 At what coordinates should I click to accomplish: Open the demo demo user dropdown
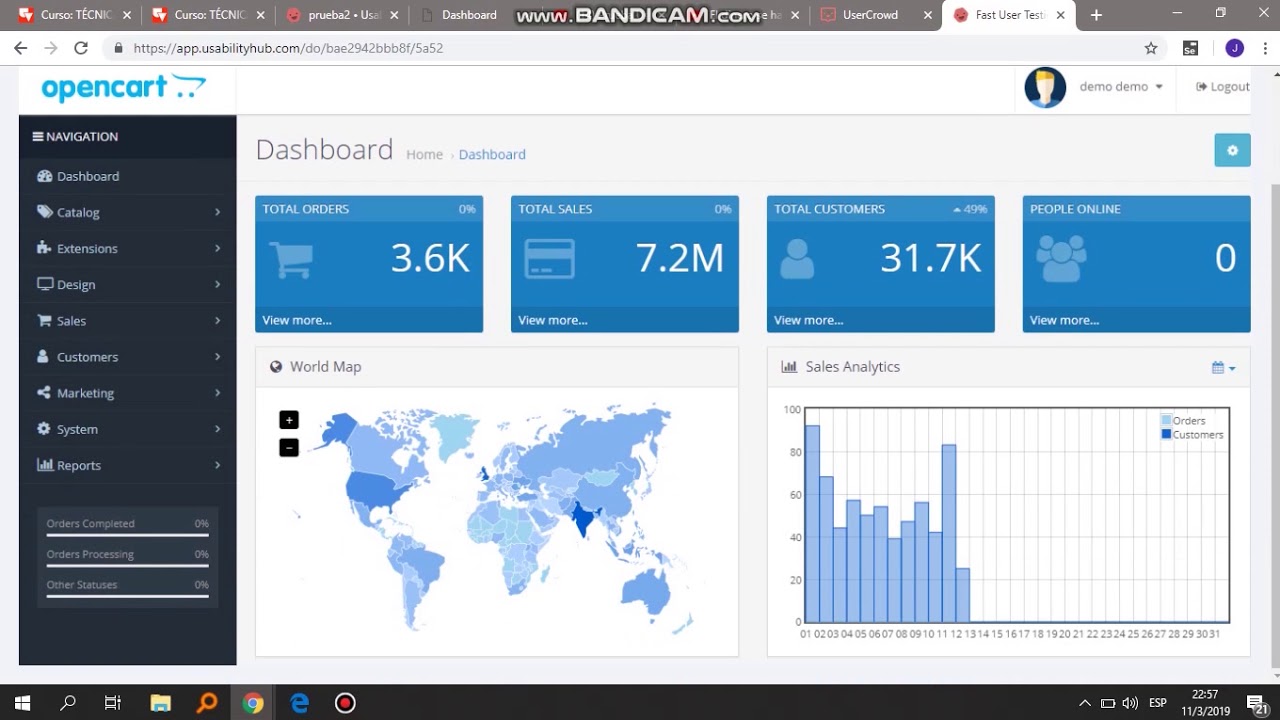[x=1121, y=87]
